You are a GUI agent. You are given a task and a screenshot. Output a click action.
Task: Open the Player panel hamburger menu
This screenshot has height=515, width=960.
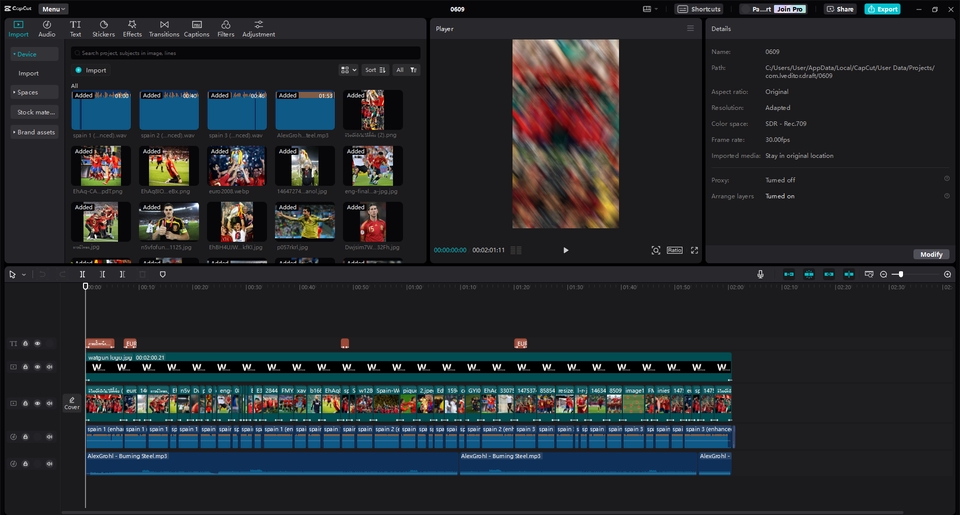(690, 29)
